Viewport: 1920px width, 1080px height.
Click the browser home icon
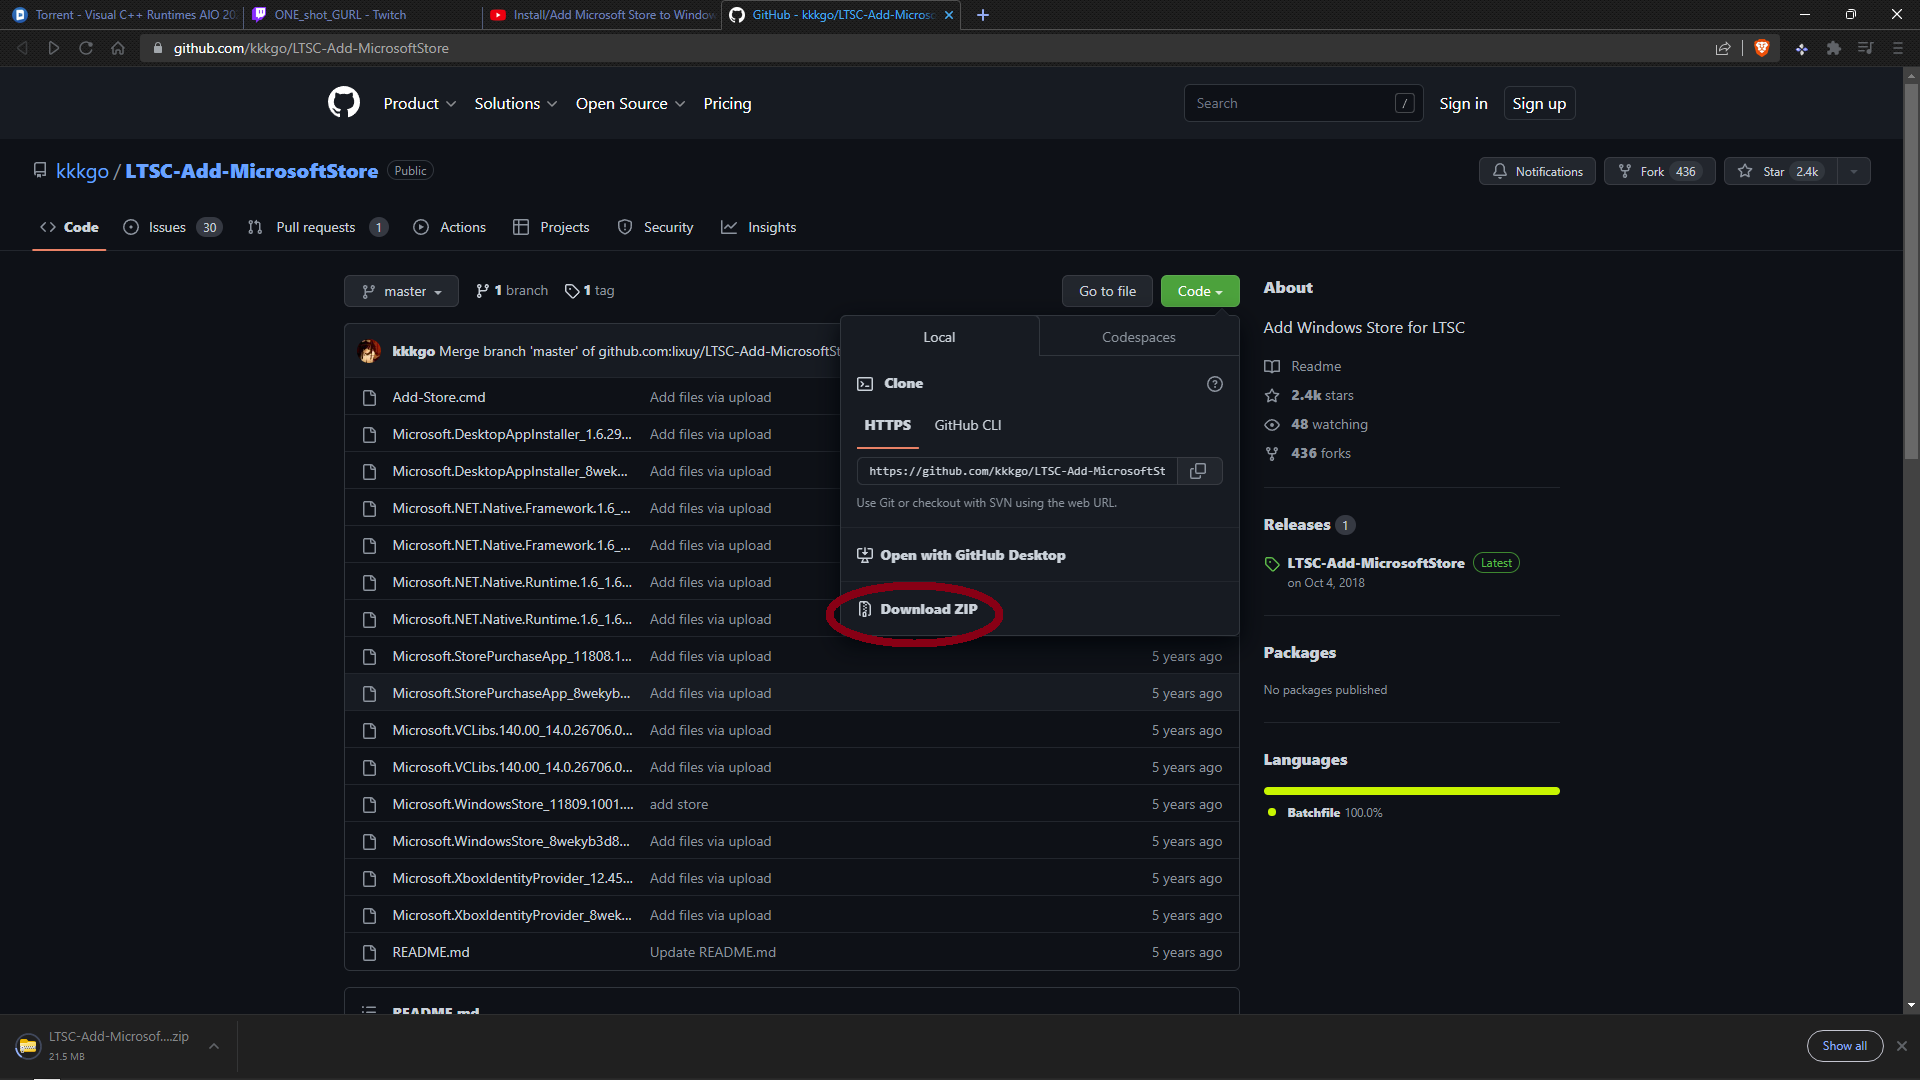point(118,48)
